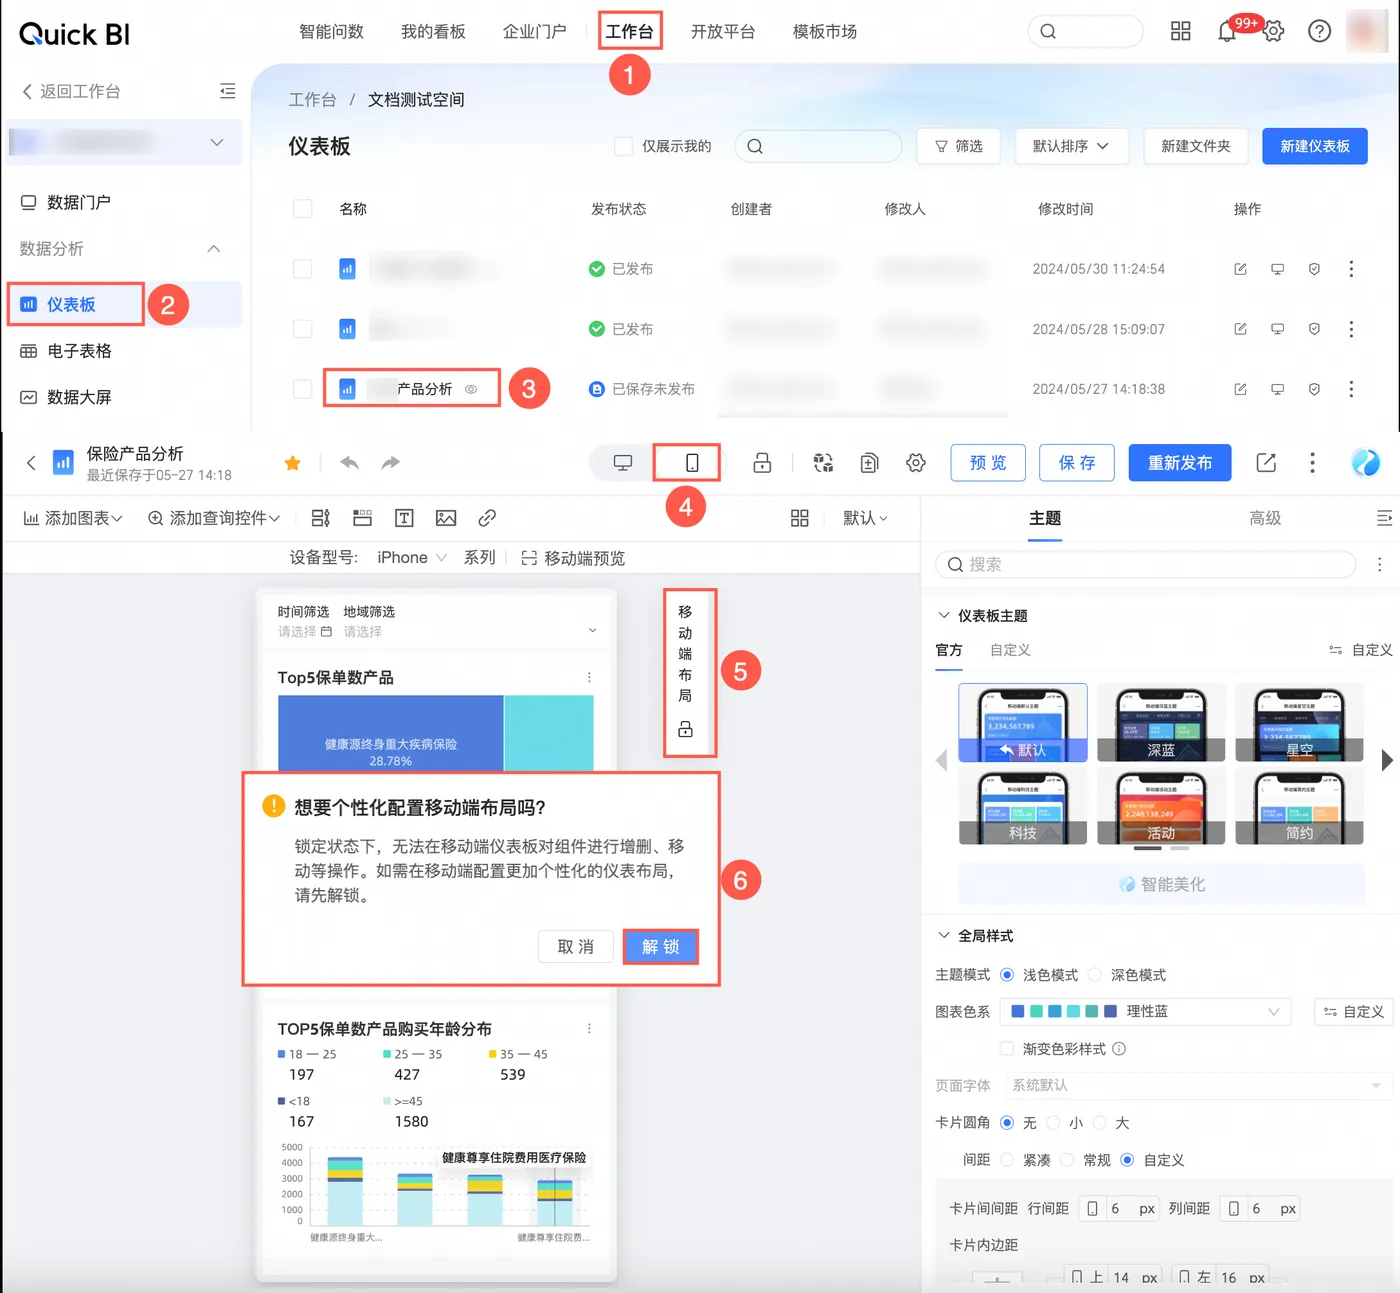Redo the last edit
This screenshot has width=1400, height=1293.
pyautogui.click(x=391, y=463)
